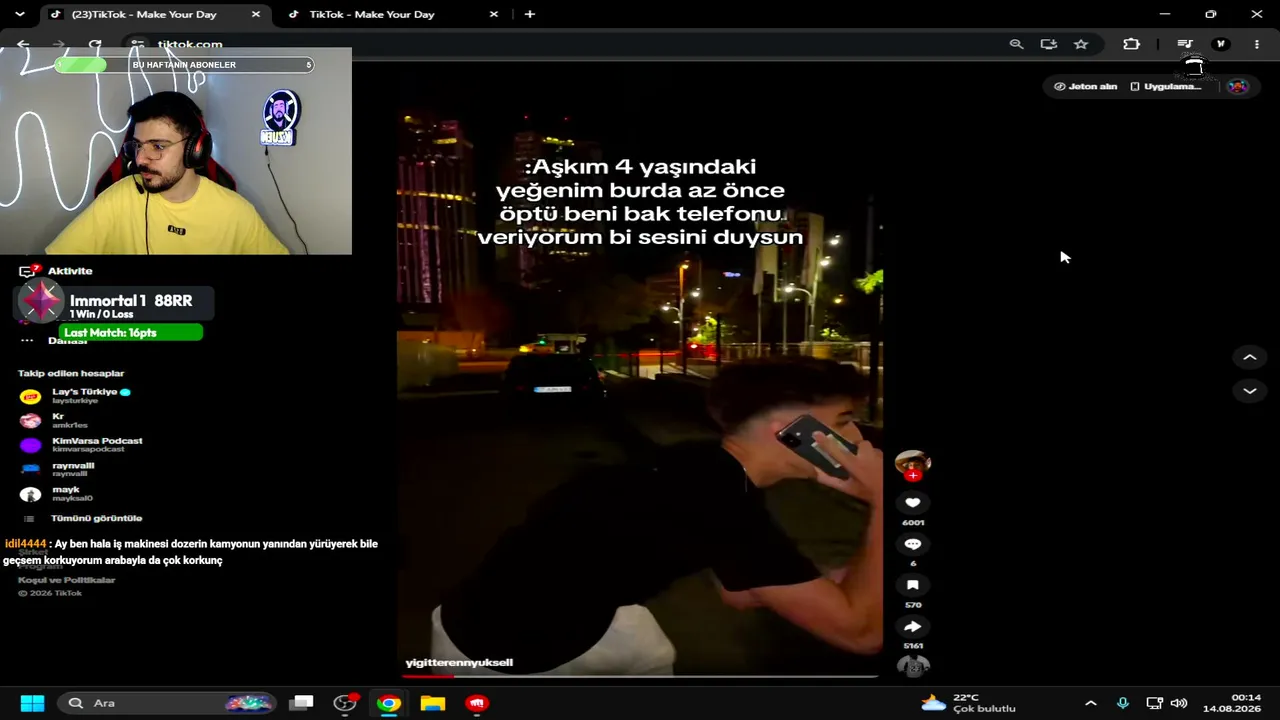
Task: Expand the system tray hidden icons chevron
Action: click(1091, 703)
